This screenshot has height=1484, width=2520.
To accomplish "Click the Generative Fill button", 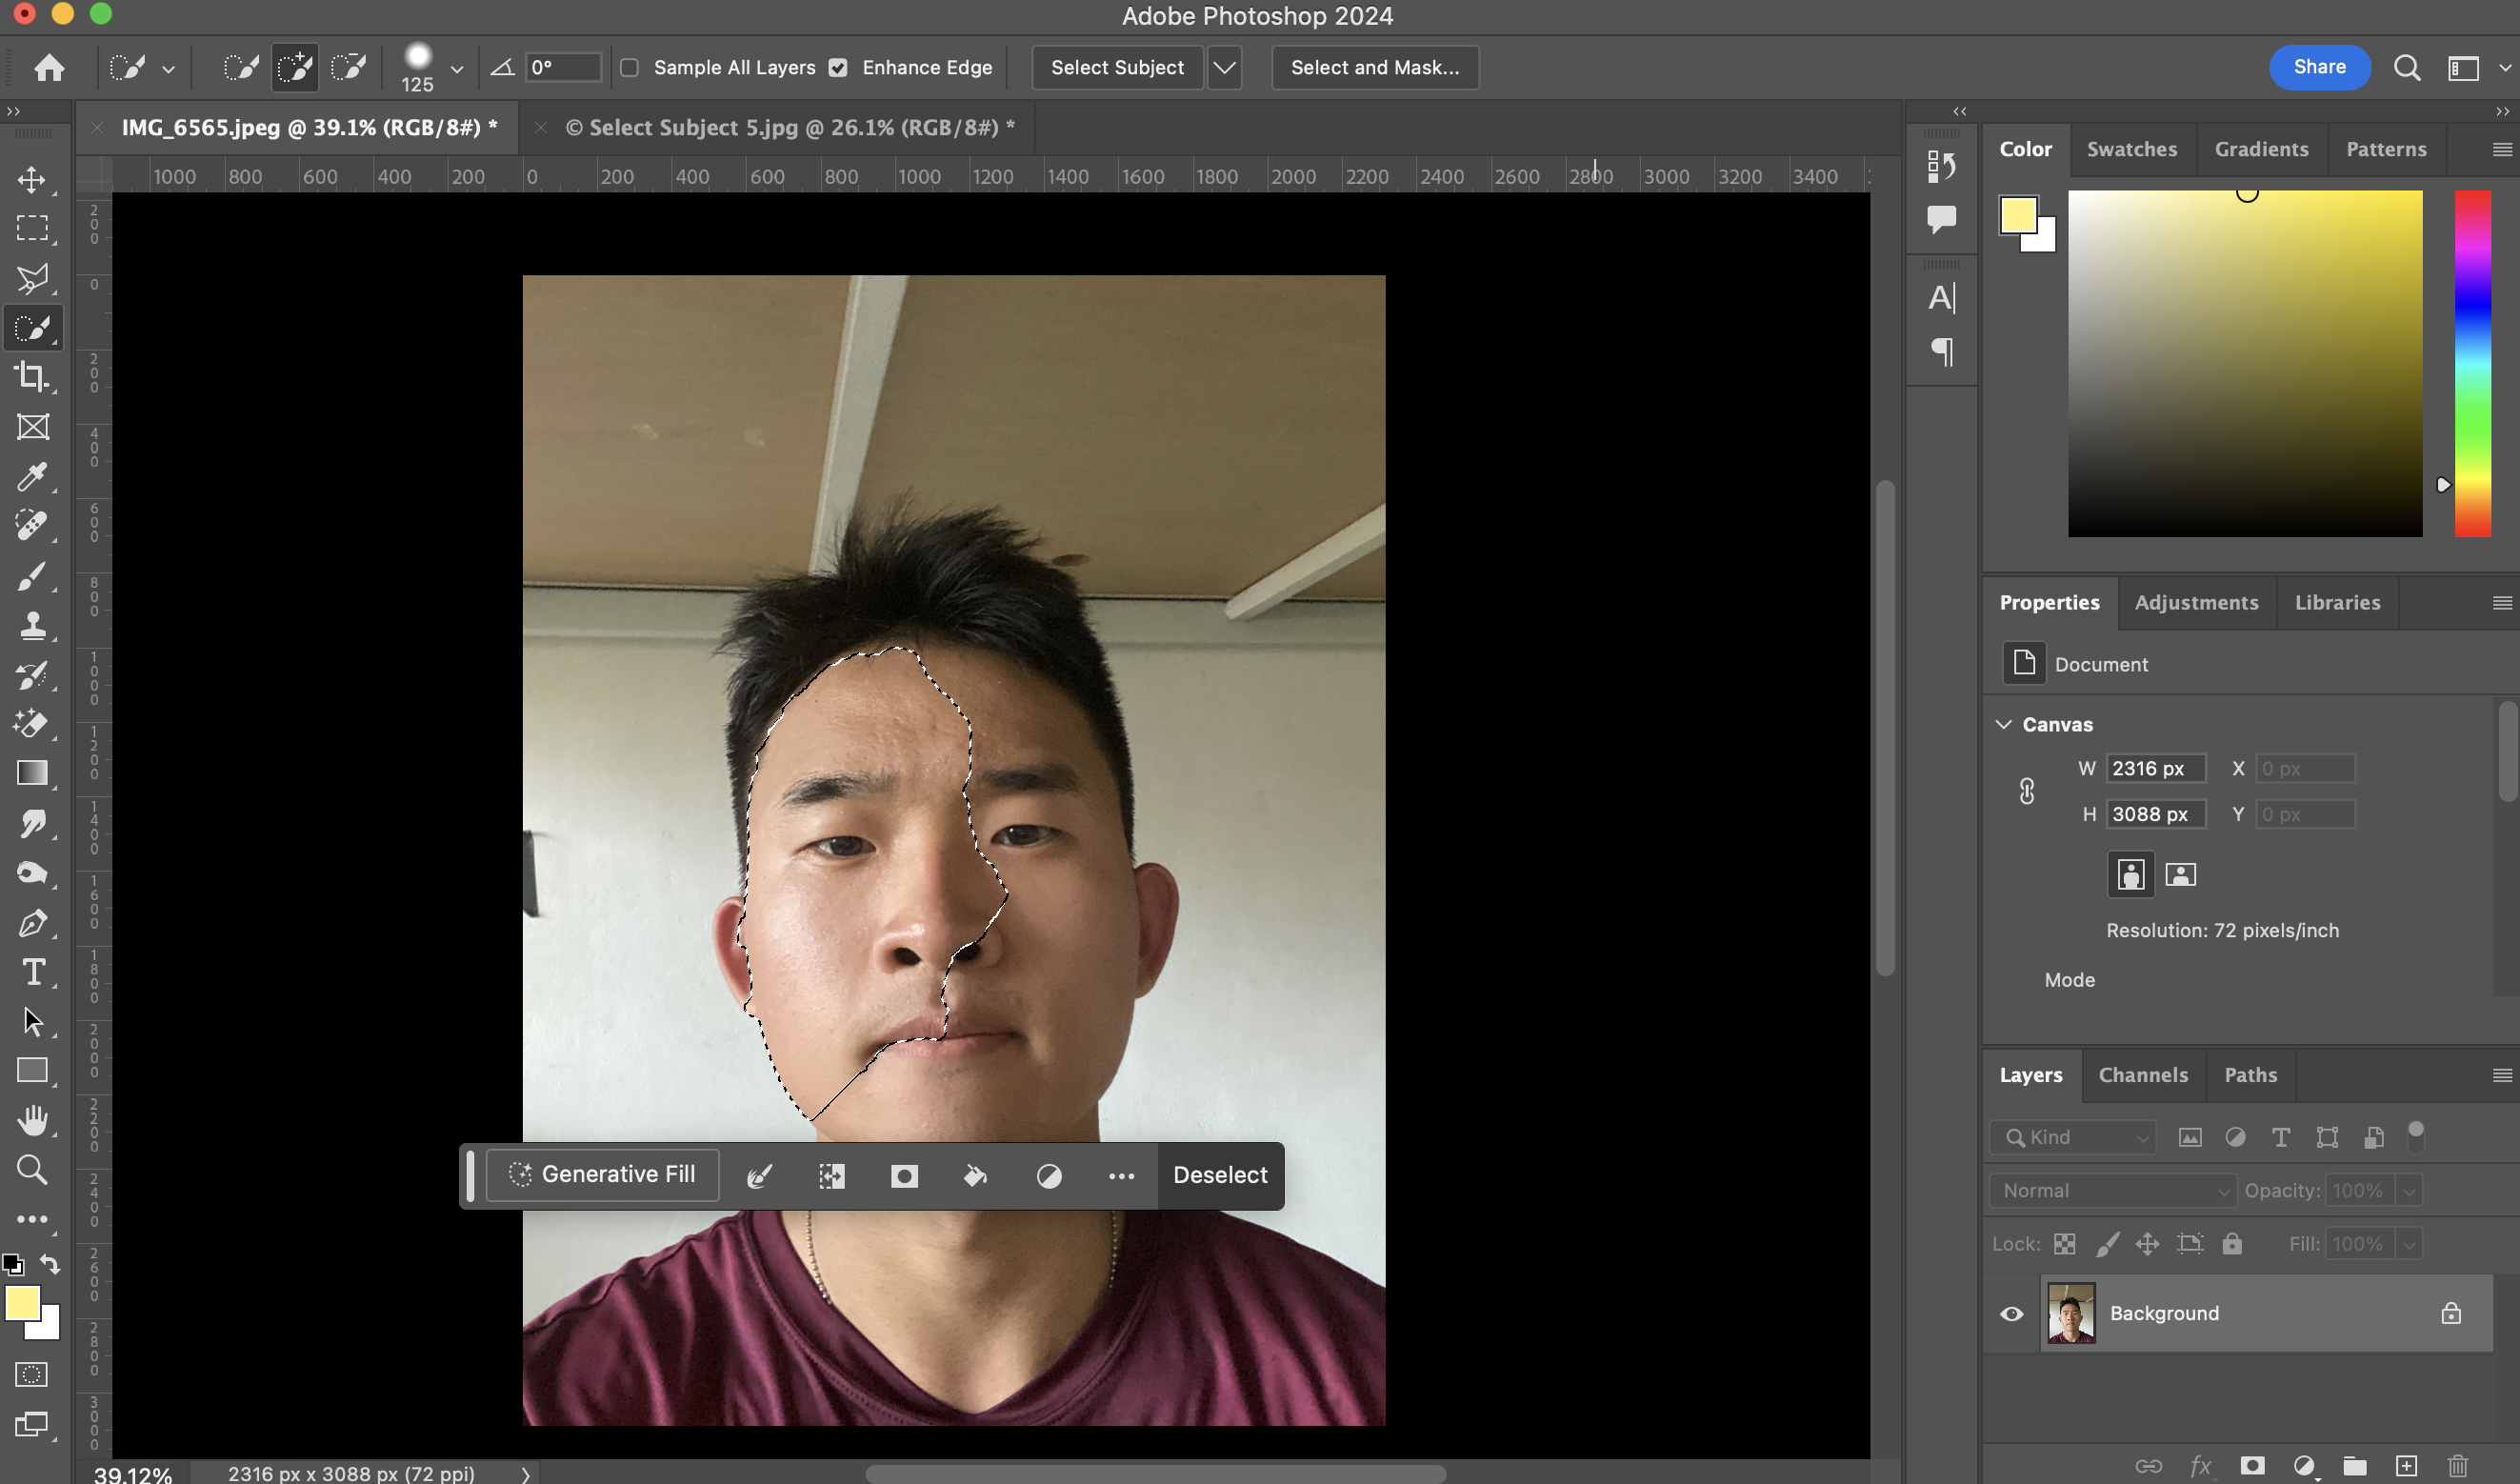I will [x=602, y=1174].
